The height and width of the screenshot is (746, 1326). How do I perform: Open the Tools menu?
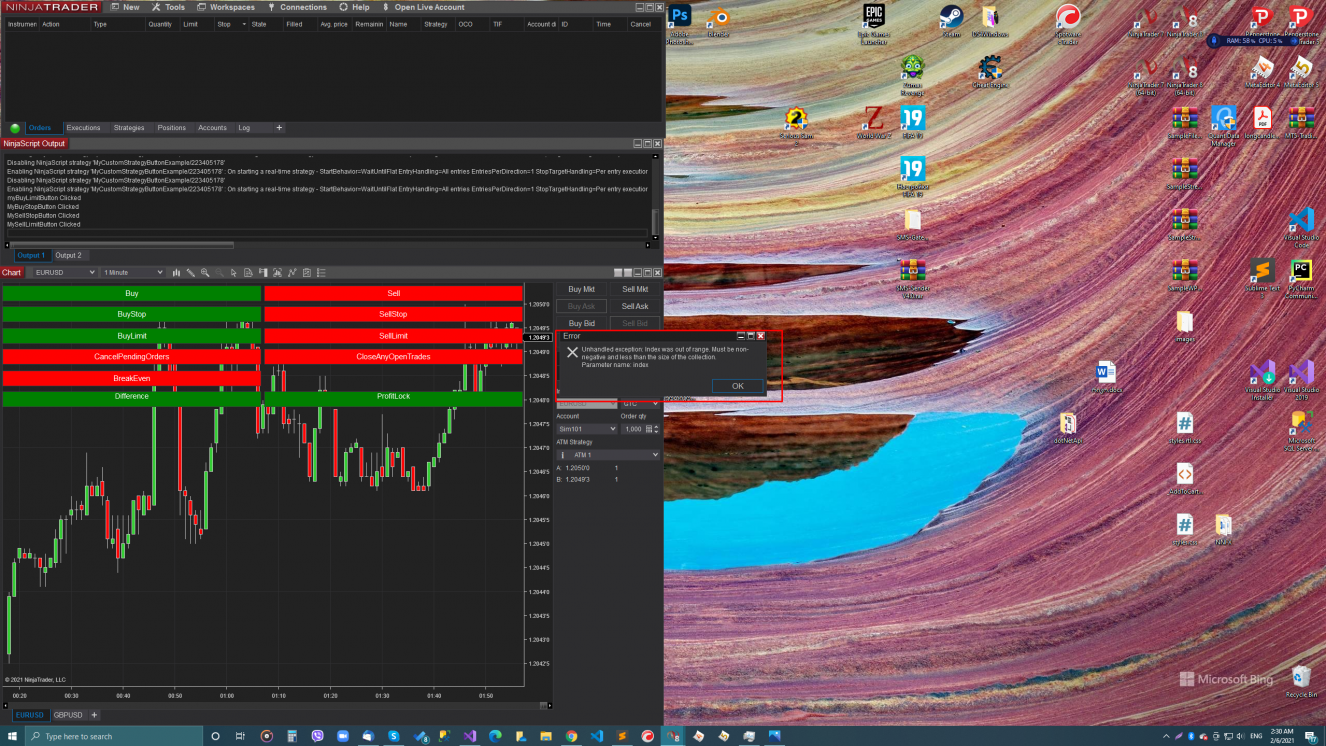[169, 7]
